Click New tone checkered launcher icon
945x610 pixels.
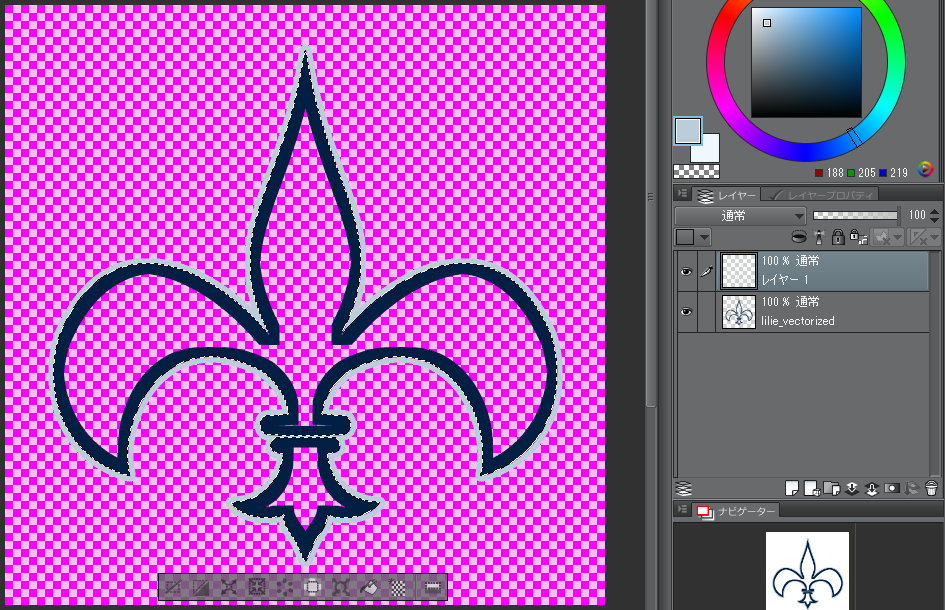coord(398,587)
